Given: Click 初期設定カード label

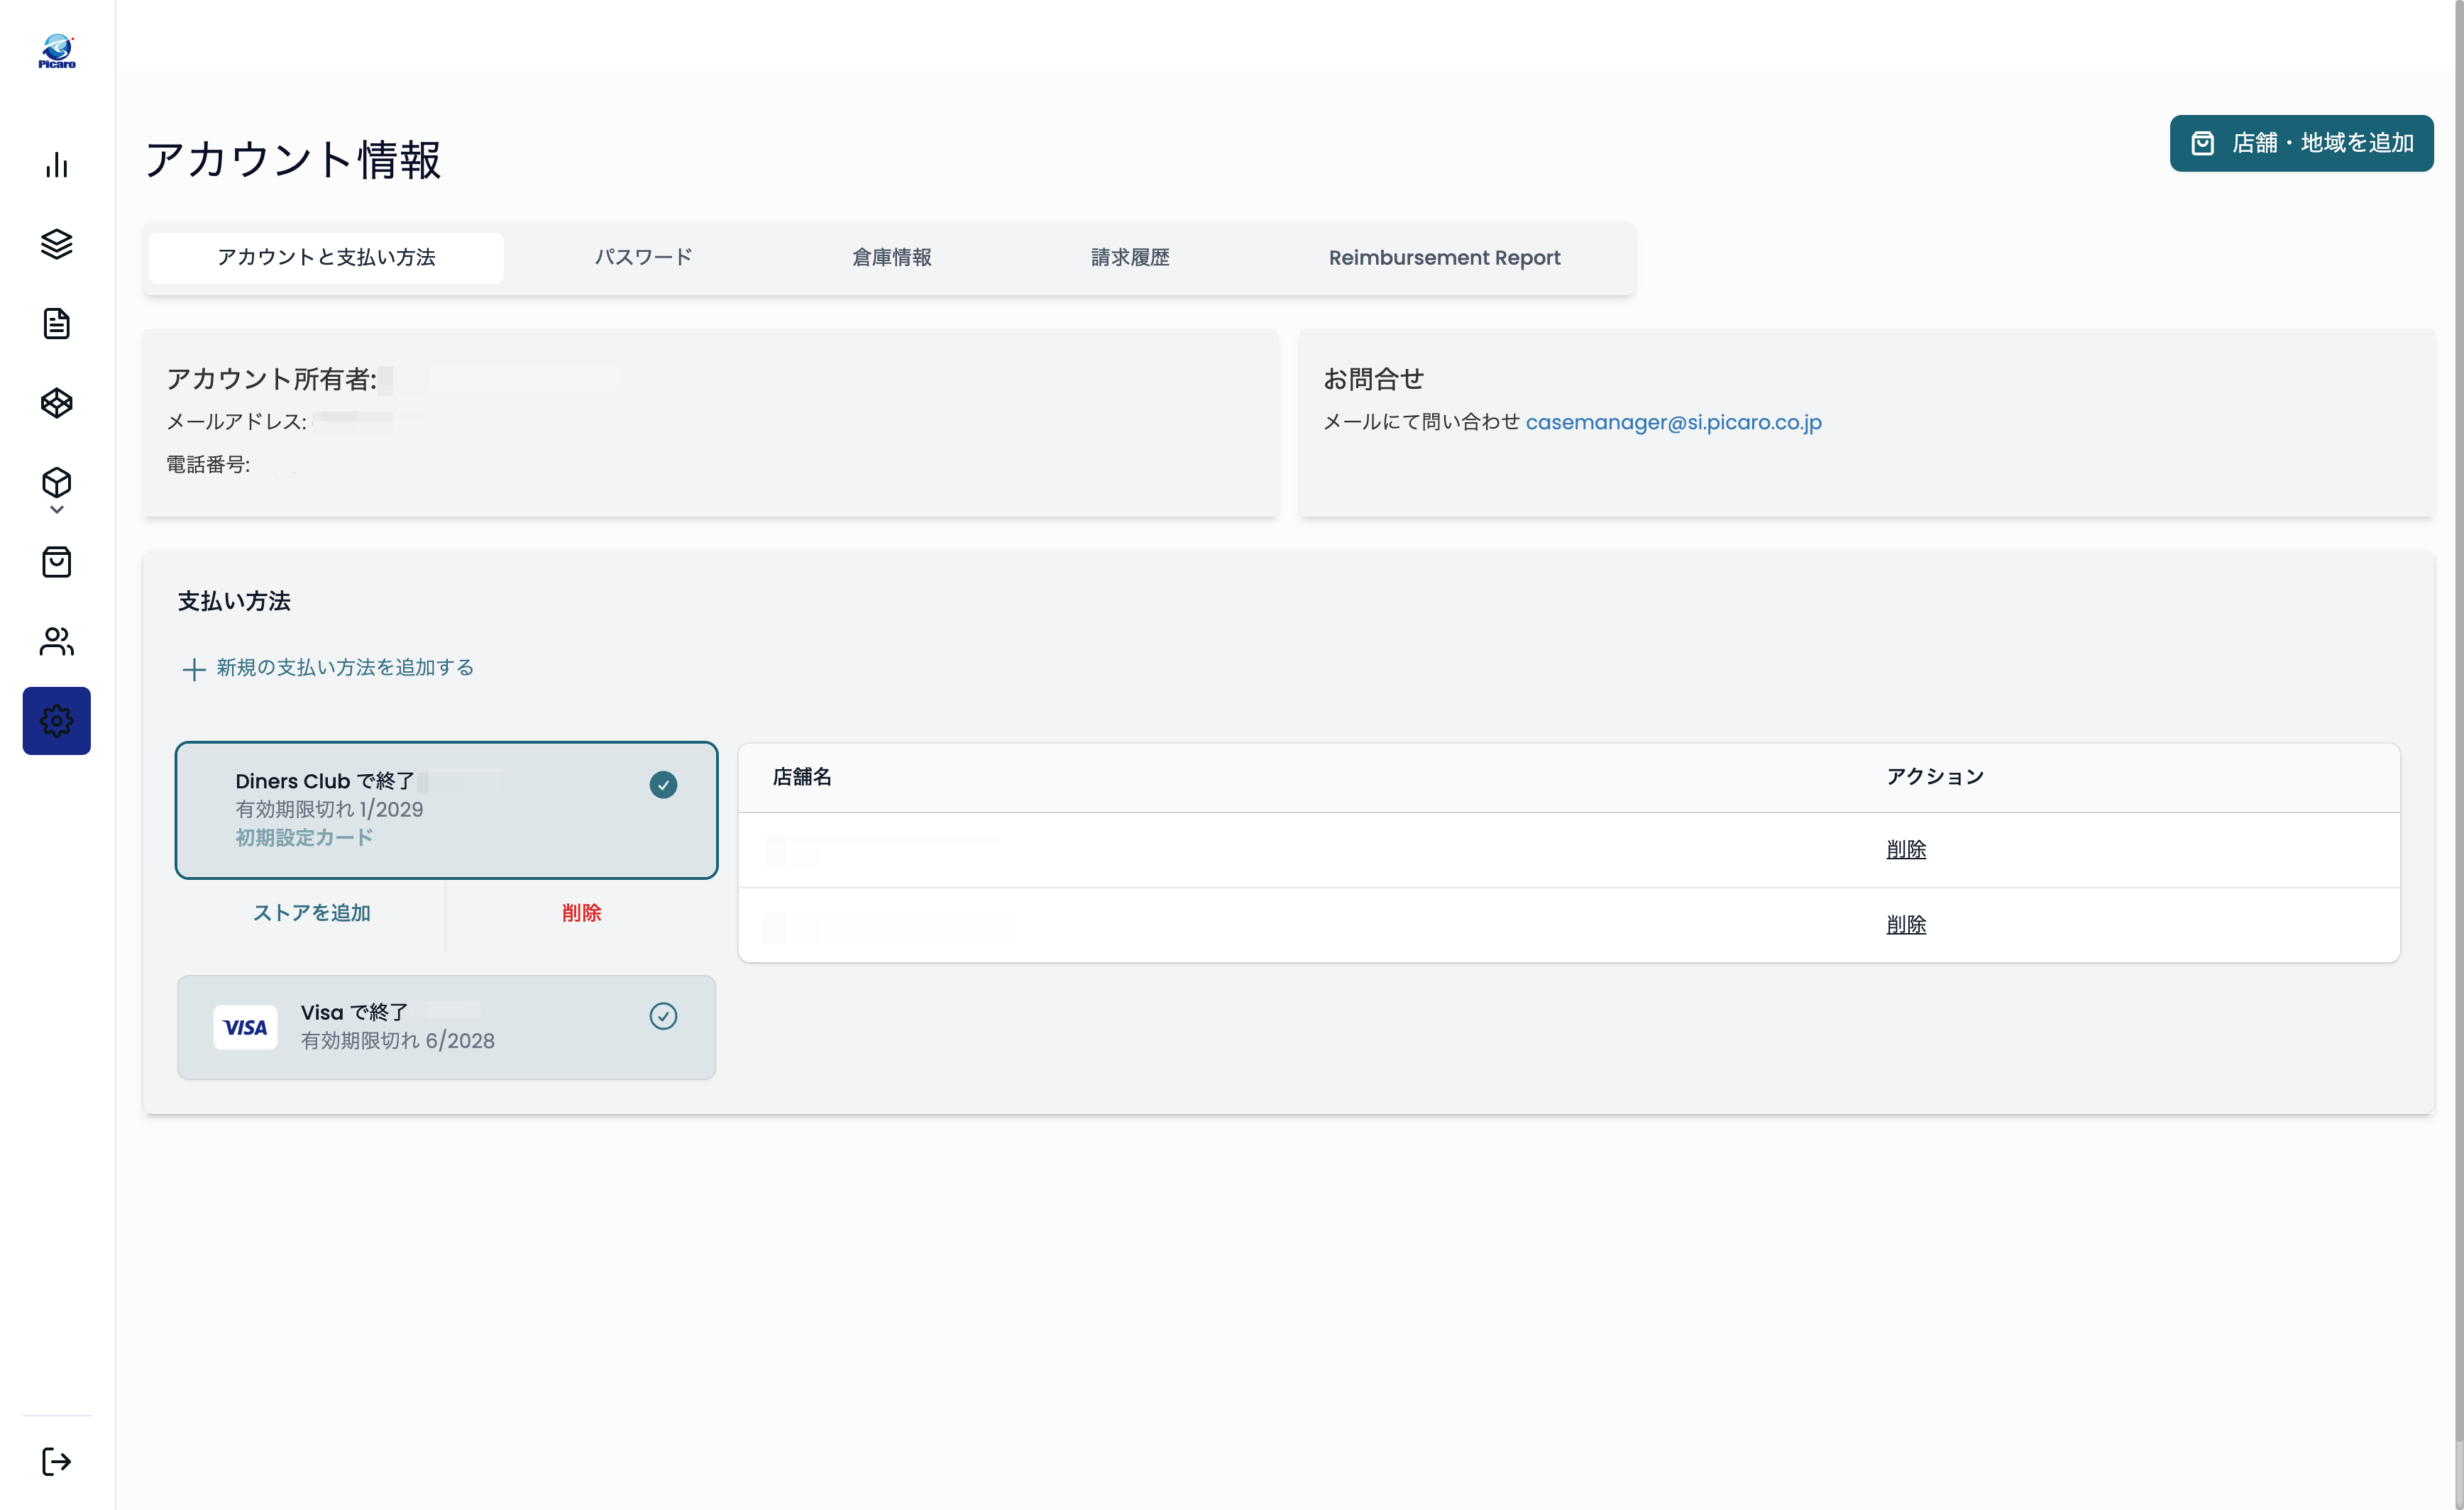Looking at the screenshot, I should pyautogui.click(x=304, y=838).
